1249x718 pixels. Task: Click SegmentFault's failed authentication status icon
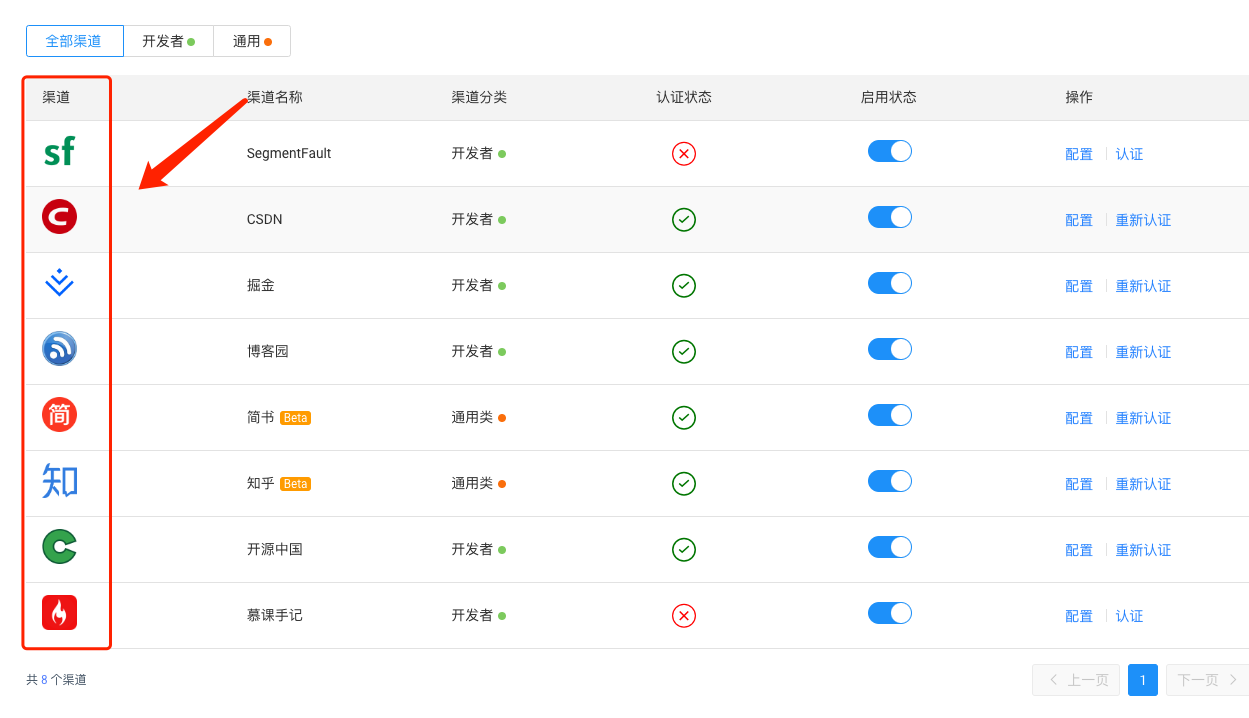[684, 154]
